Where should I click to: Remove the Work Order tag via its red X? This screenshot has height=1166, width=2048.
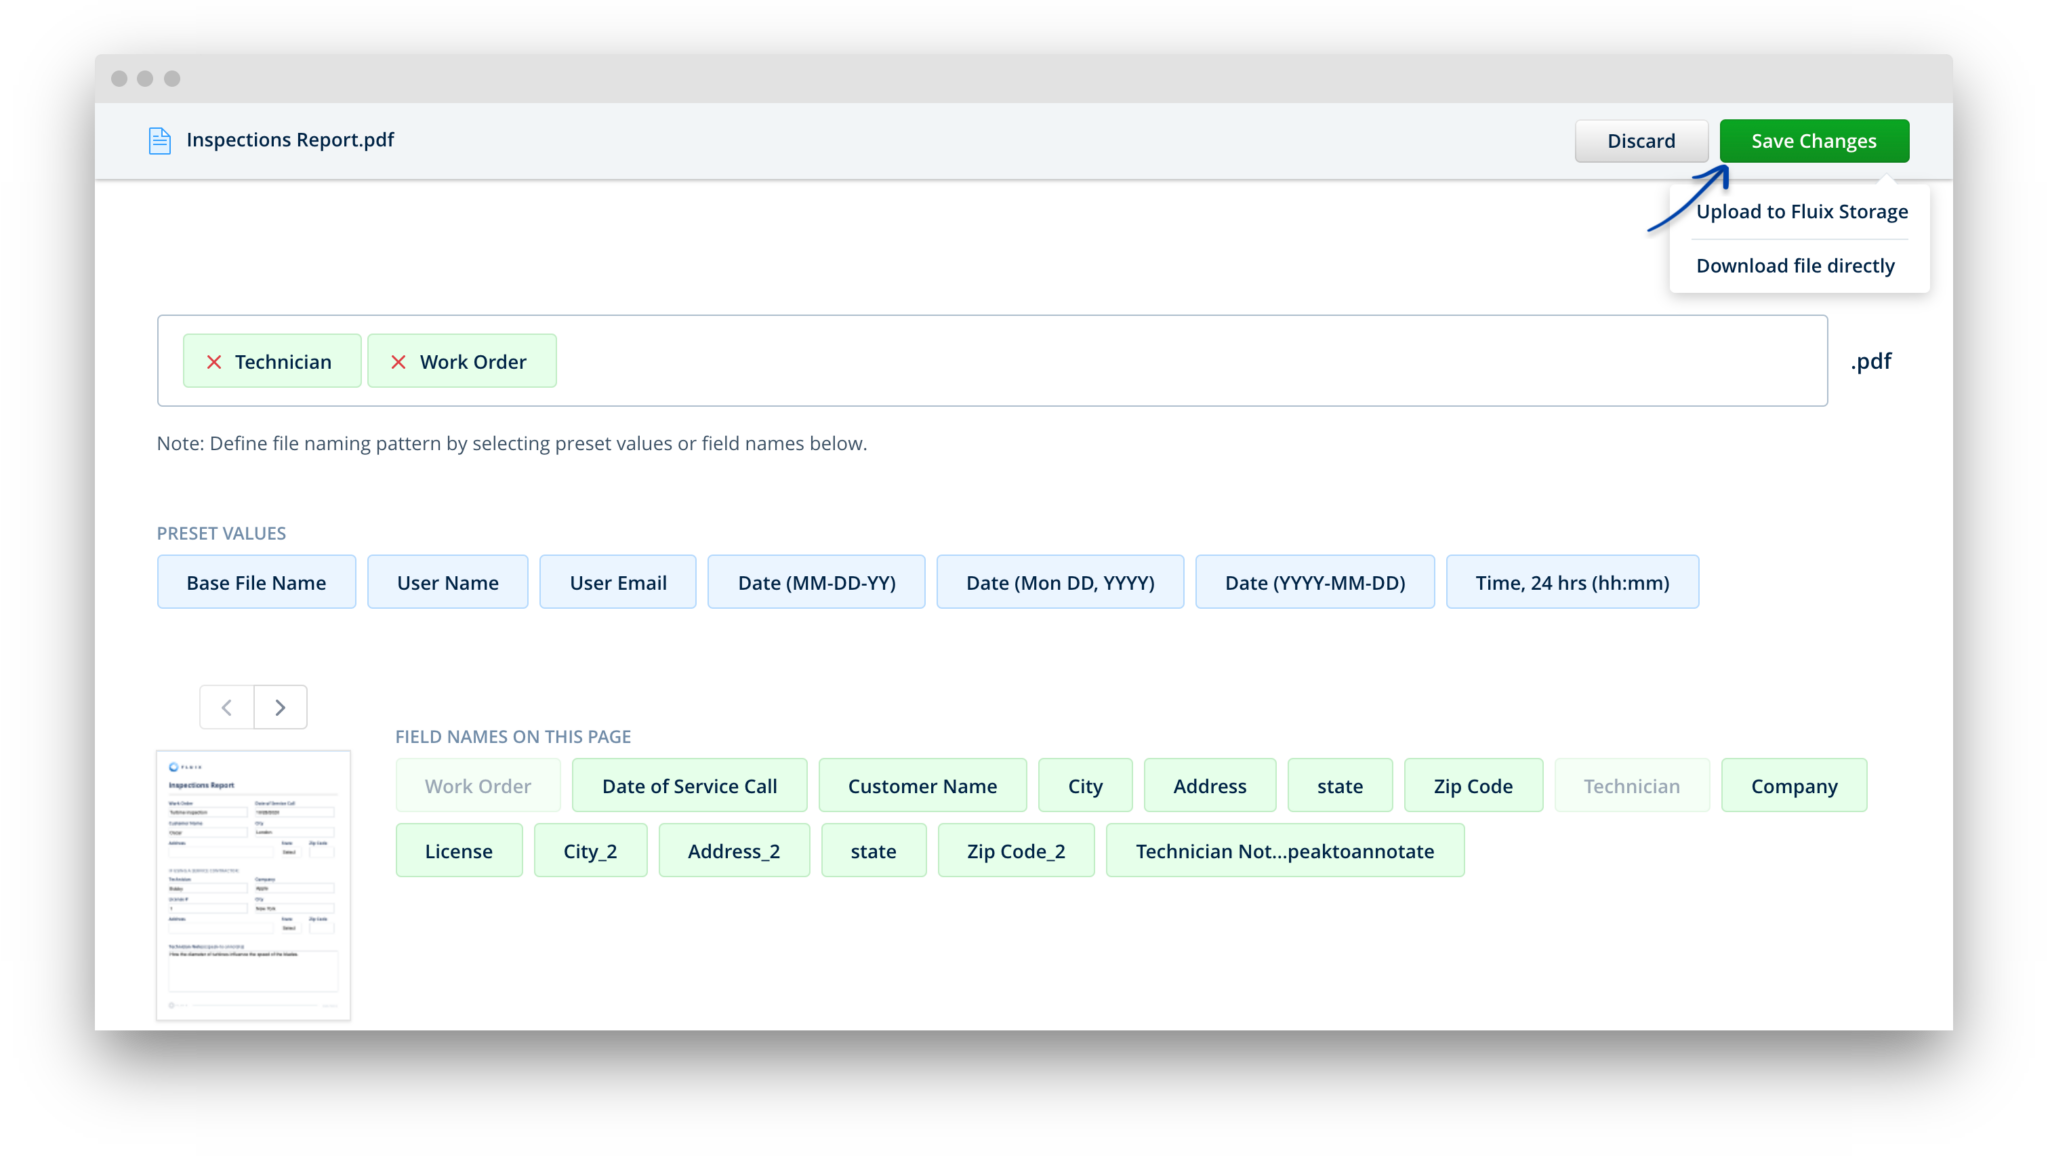(399, 361)
